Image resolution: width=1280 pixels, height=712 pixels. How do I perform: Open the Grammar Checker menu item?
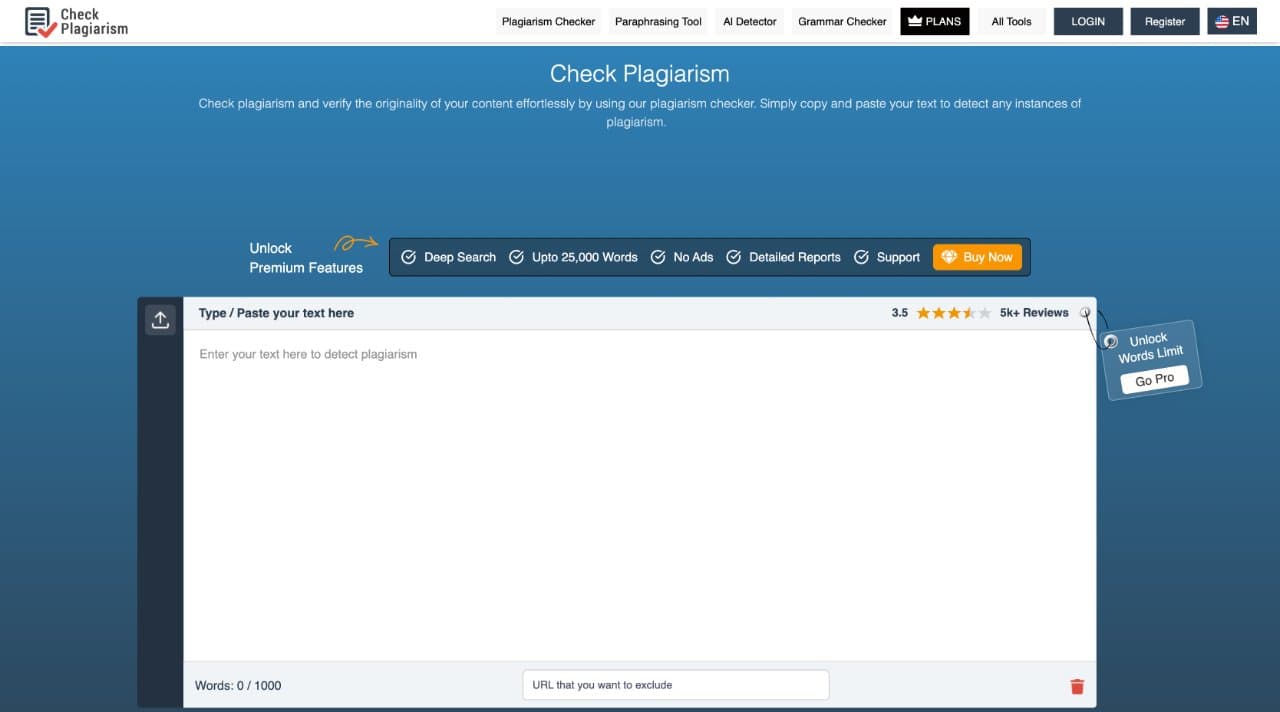click(842, 21)
